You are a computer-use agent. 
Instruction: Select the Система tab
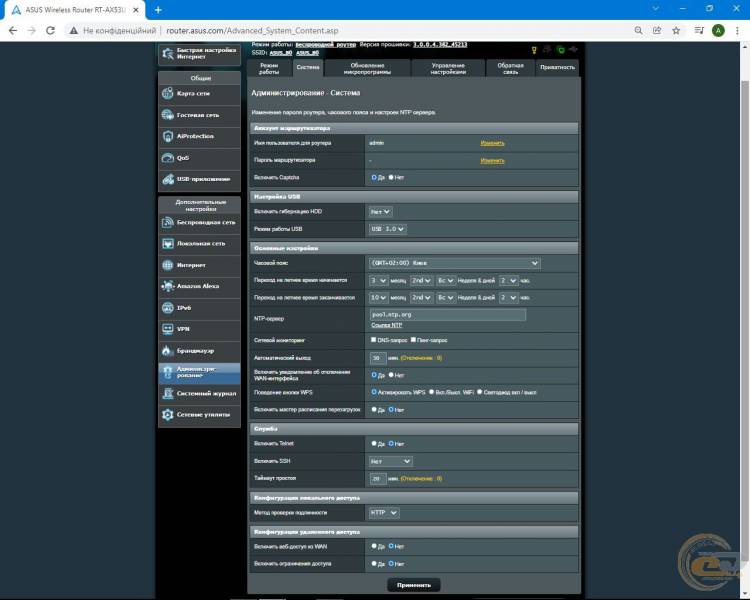(308, 68)
